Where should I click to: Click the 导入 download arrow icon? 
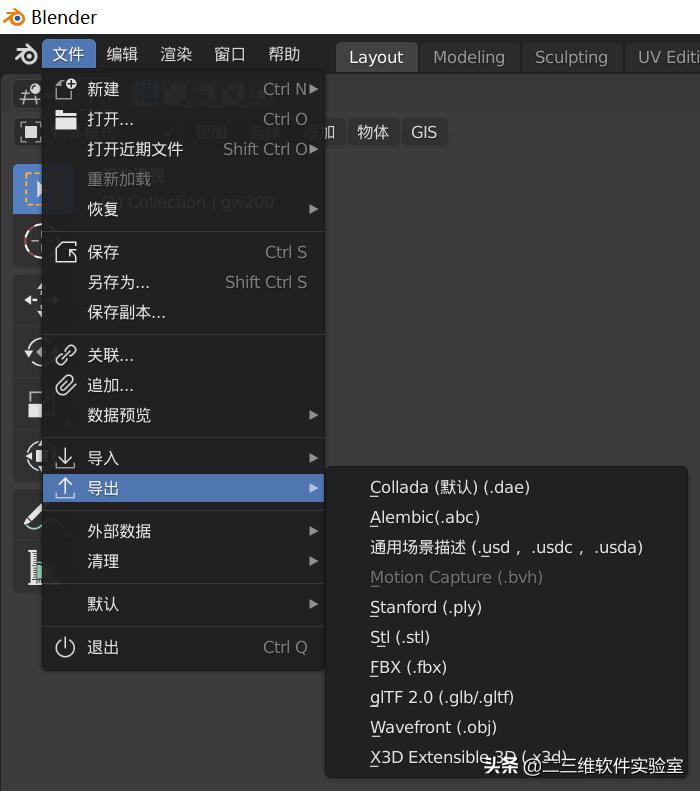point(66,458)
